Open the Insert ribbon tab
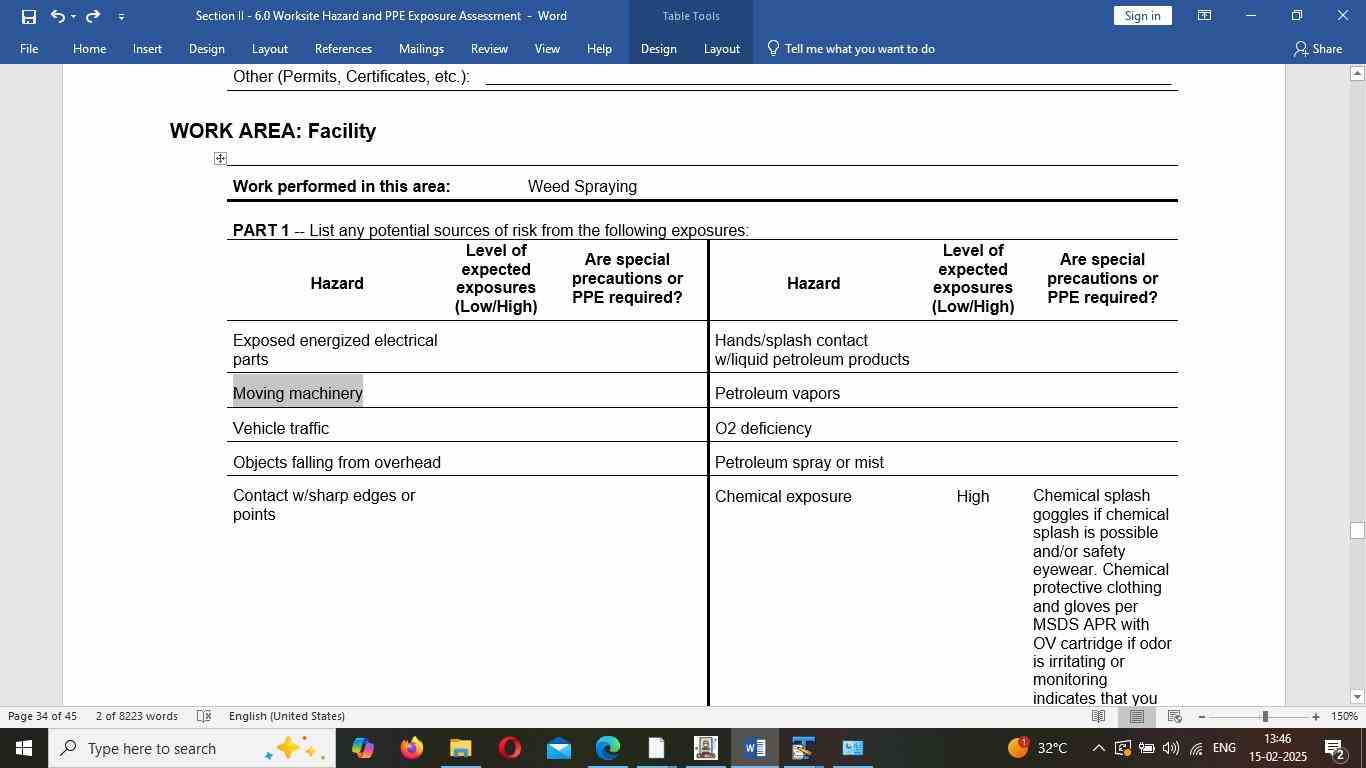Viewport: 1366px width, 768px height. pos(147,49)
